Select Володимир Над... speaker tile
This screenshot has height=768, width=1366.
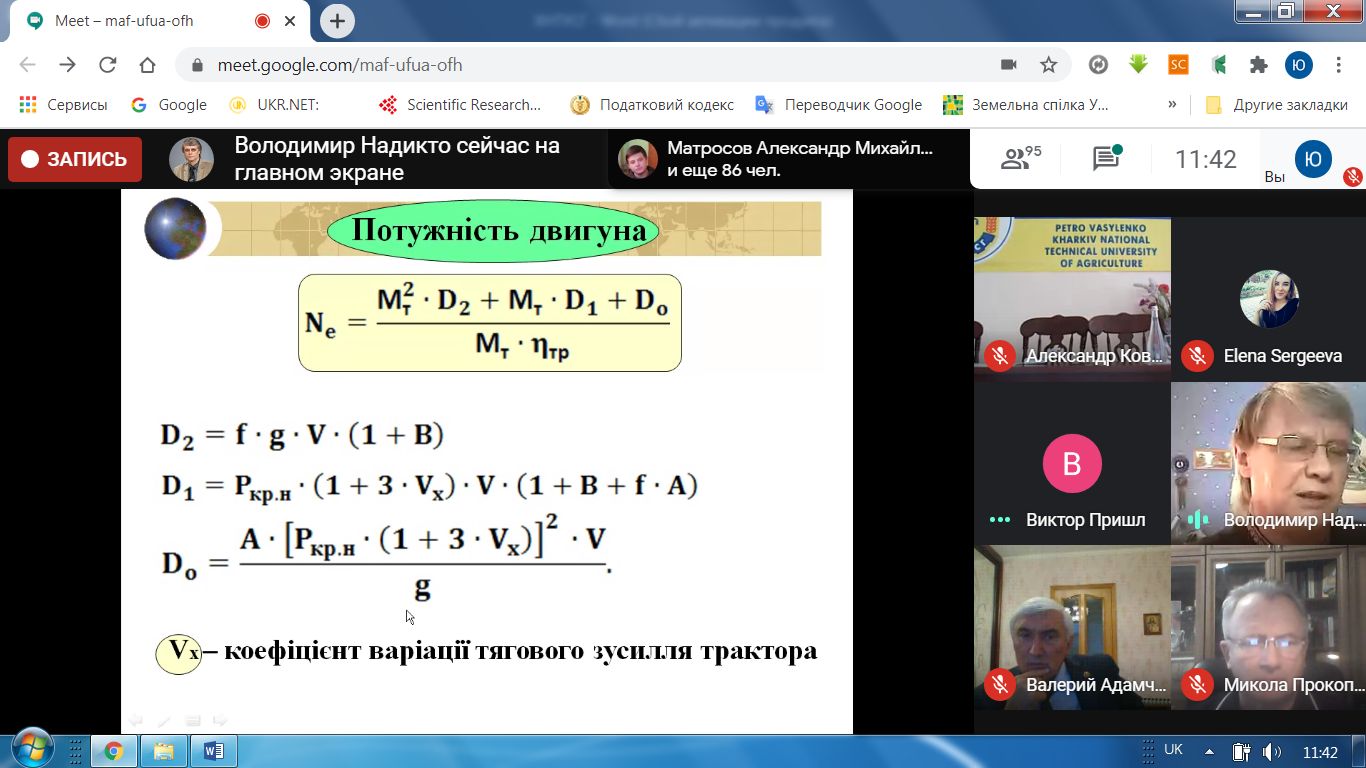(x=1268, y=463)
